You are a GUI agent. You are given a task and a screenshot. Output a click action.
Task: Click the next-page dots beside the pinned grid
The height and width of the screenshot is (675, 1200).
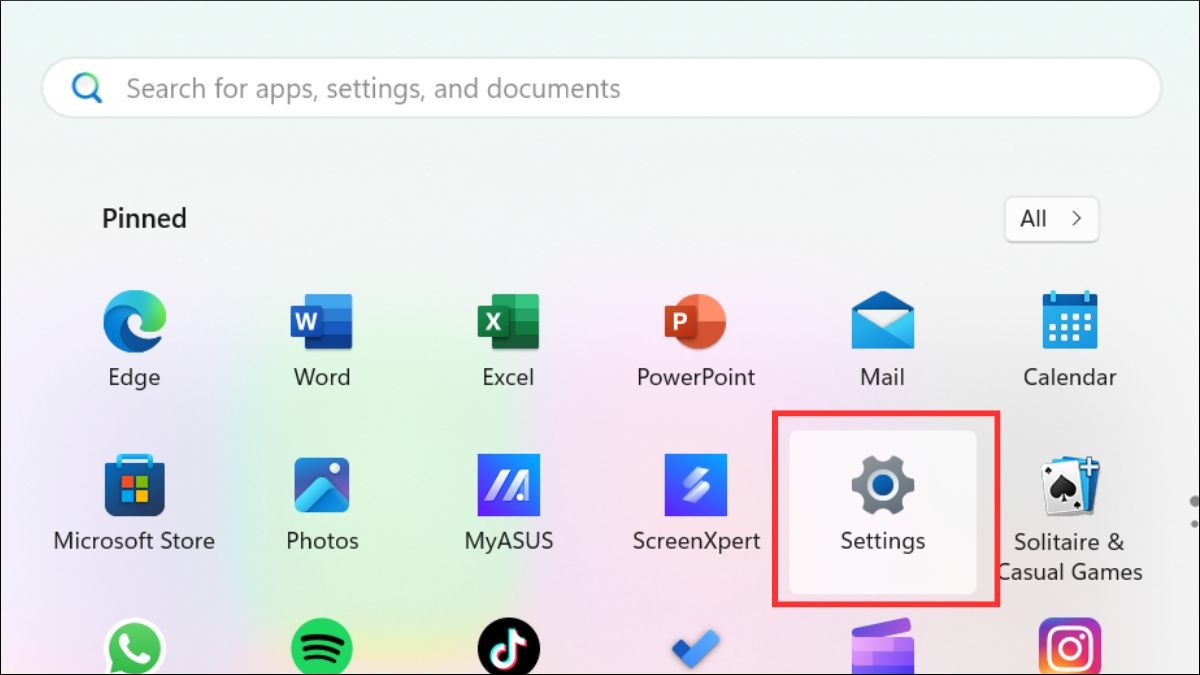1194,511
